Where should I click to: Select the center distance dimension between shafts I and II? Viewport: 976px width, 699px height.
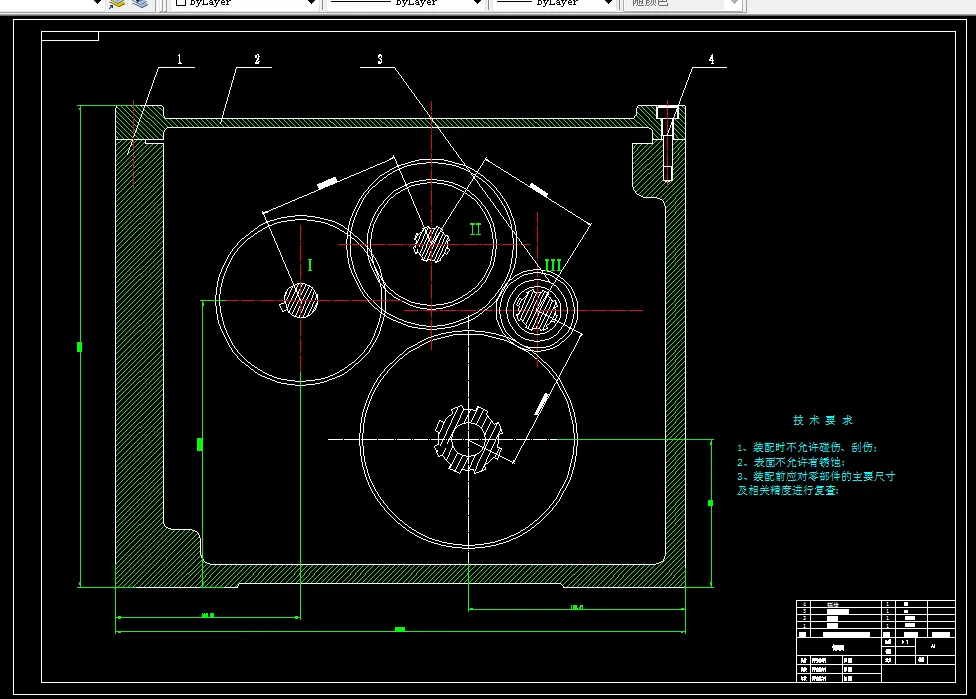pyautogui.click(x=327, y=182)
